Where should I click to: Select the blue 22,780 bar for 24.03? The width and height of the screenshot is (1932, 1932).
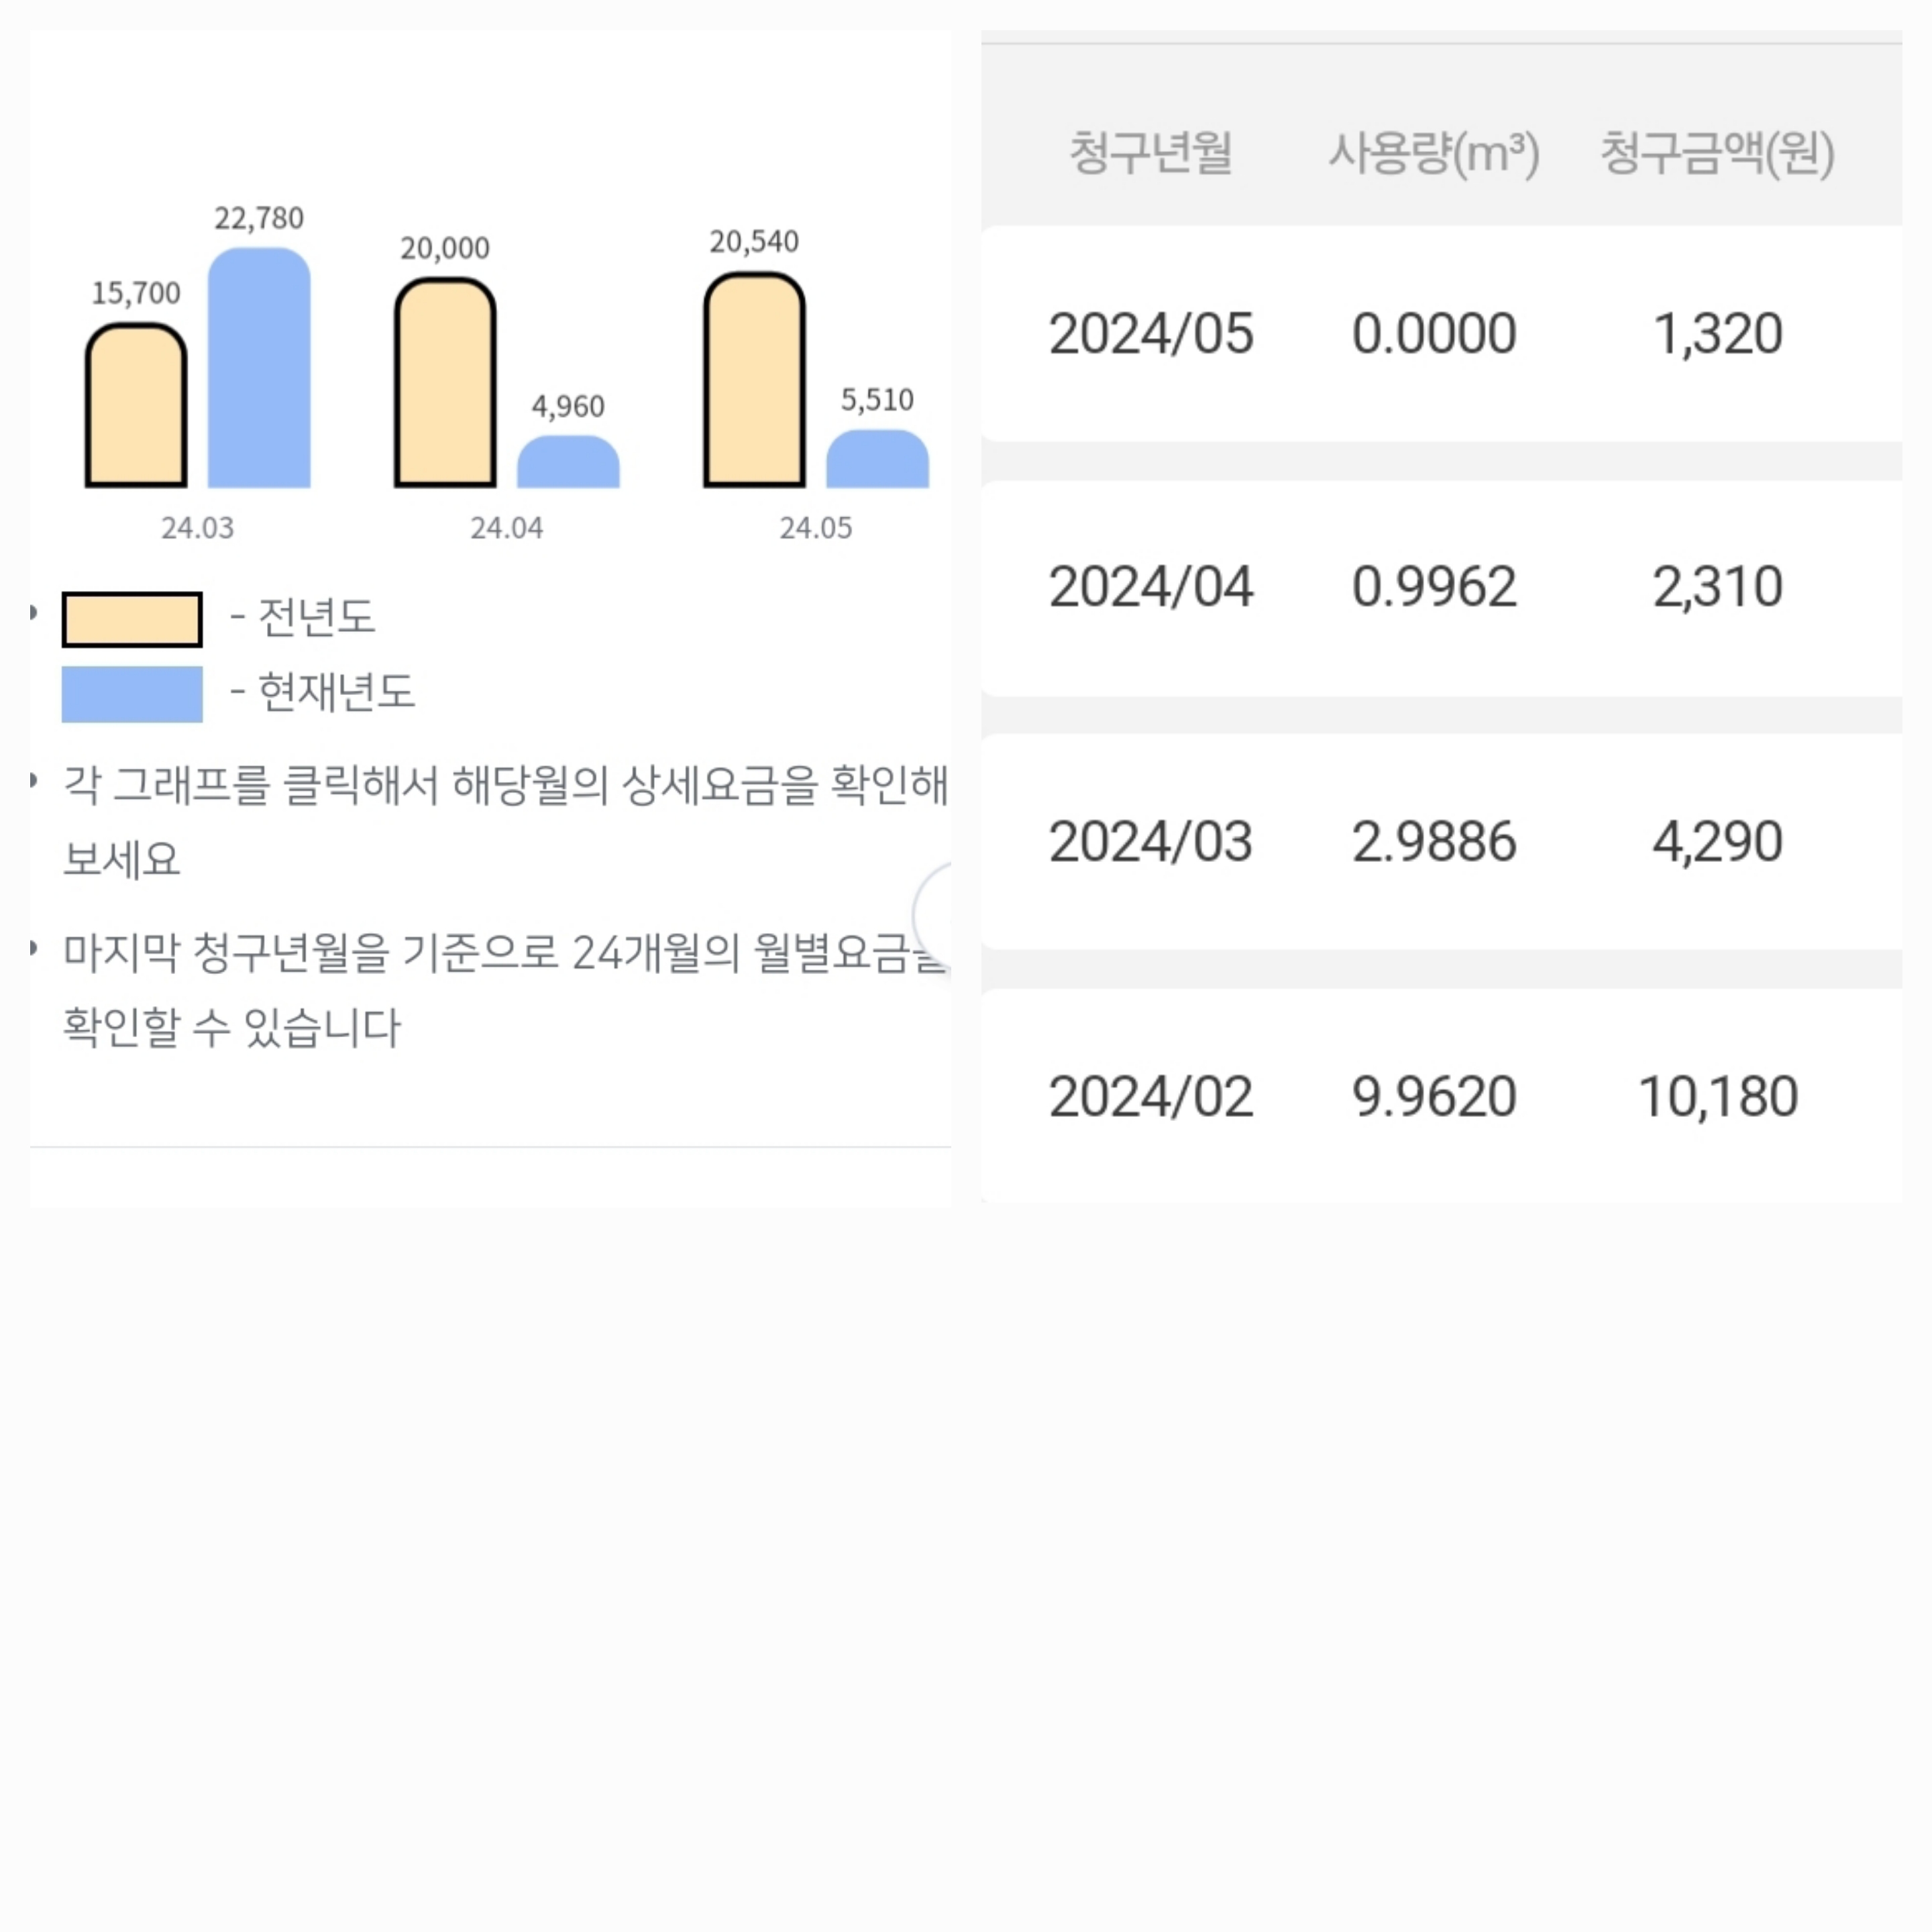259,368
